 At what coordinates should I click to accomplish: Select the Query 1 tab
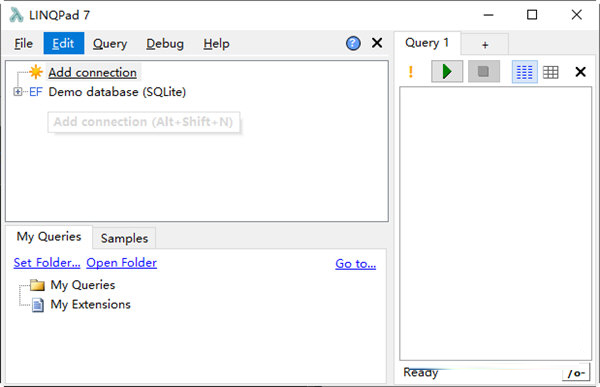coord(427,42)
